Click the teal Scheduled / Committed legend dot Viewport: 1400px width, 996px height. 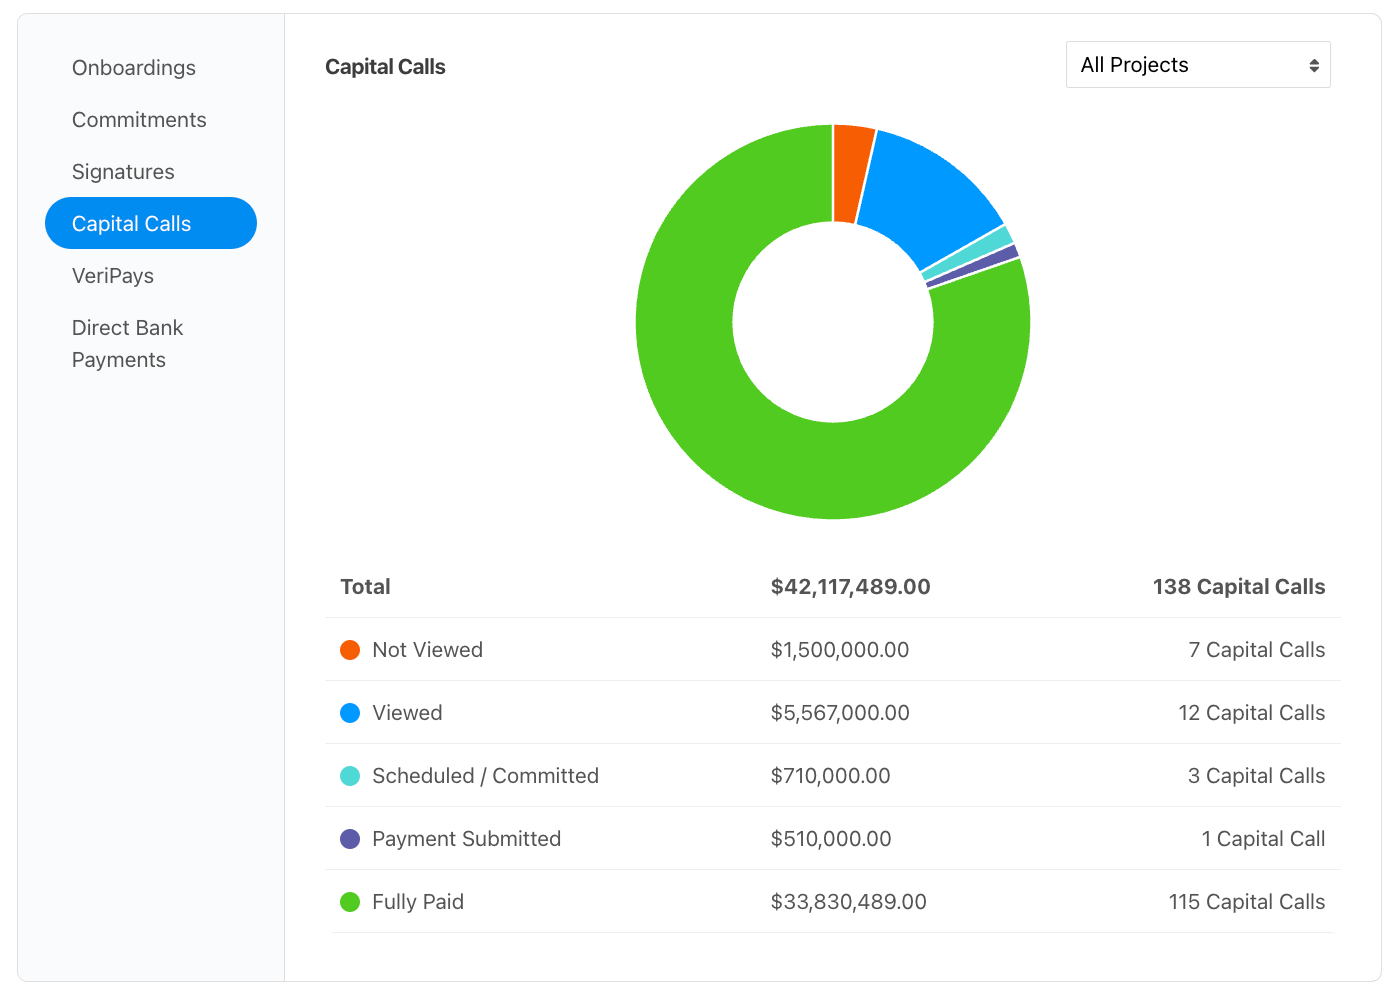tap(350, 776)
